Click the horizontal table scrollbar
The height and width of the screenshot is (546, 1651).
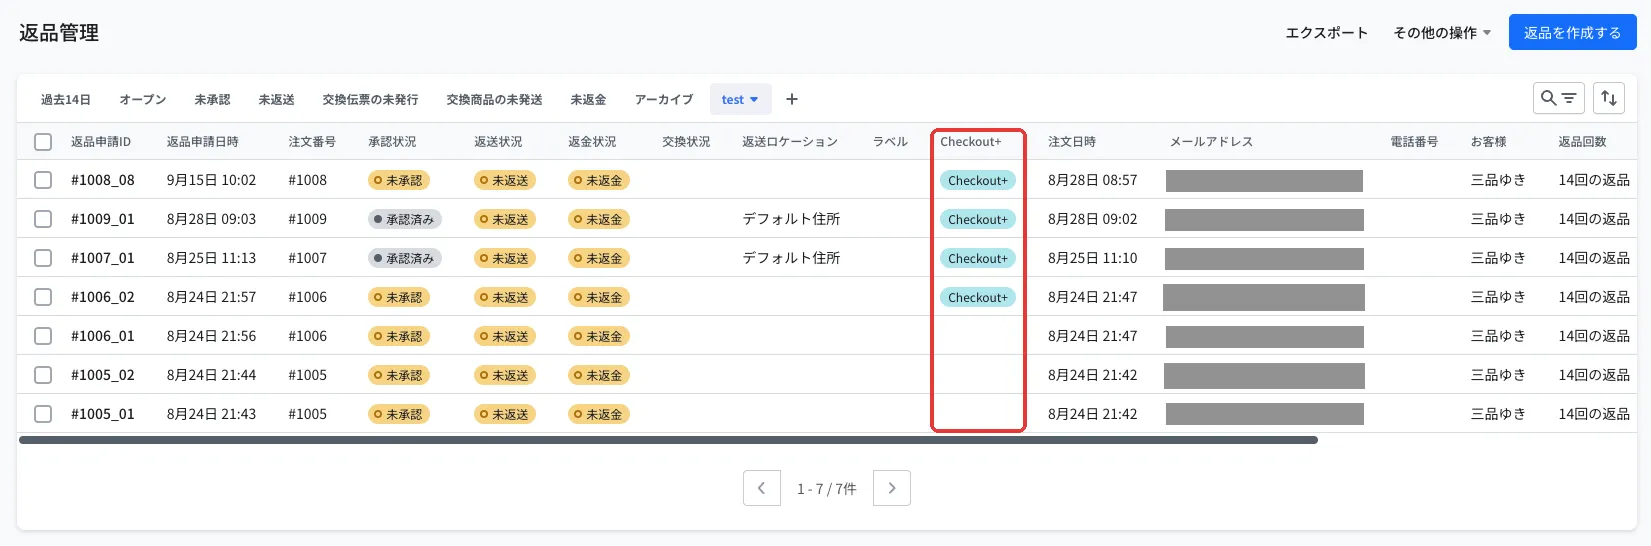pos(668,440)
